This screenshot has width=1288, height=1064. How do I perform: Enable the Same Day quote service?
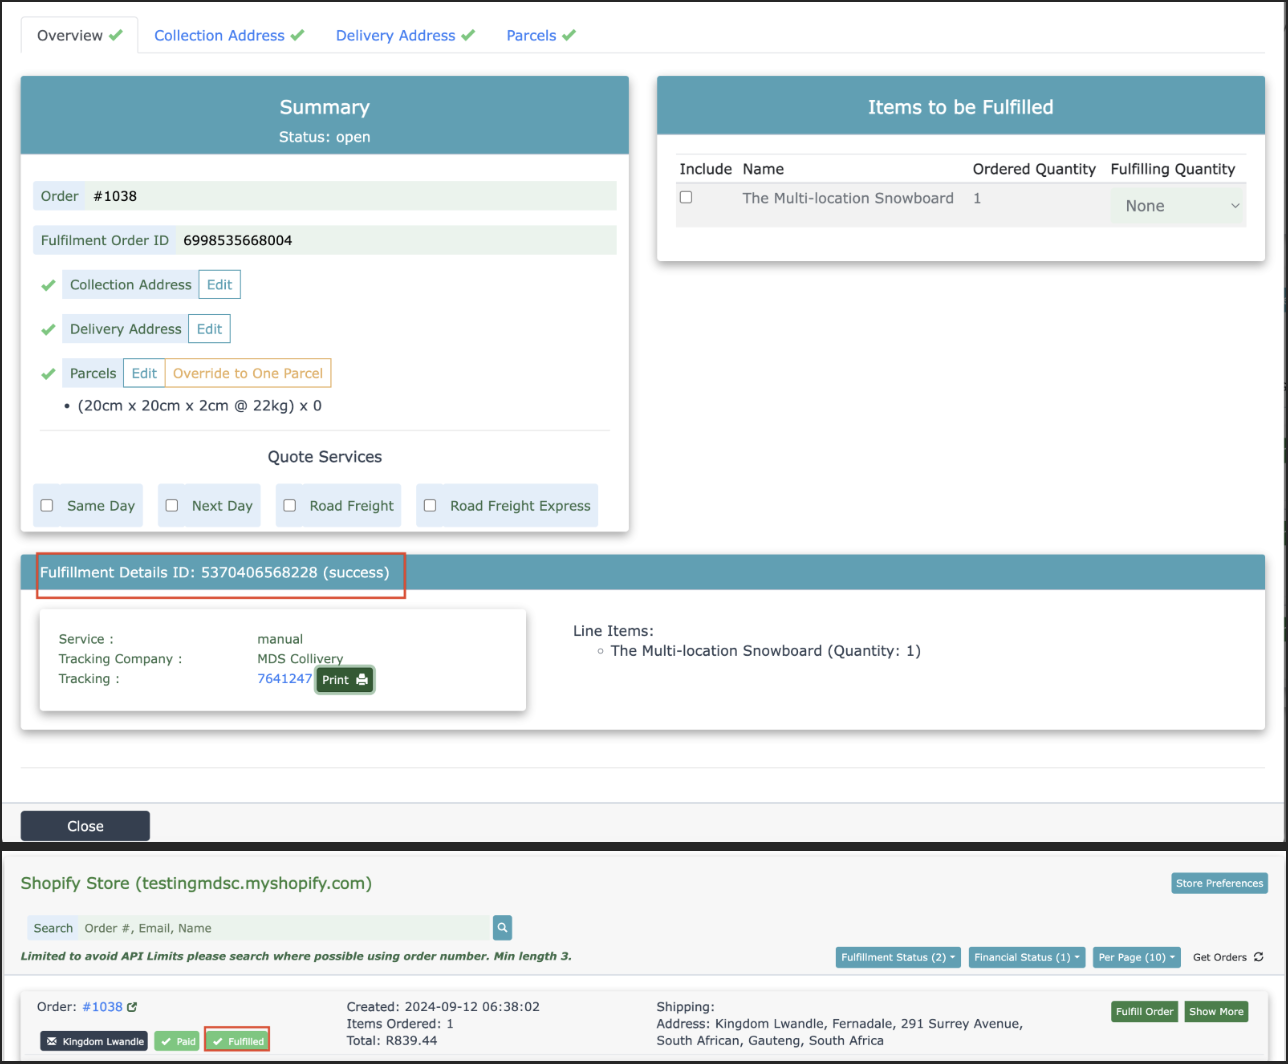[47, 506]
